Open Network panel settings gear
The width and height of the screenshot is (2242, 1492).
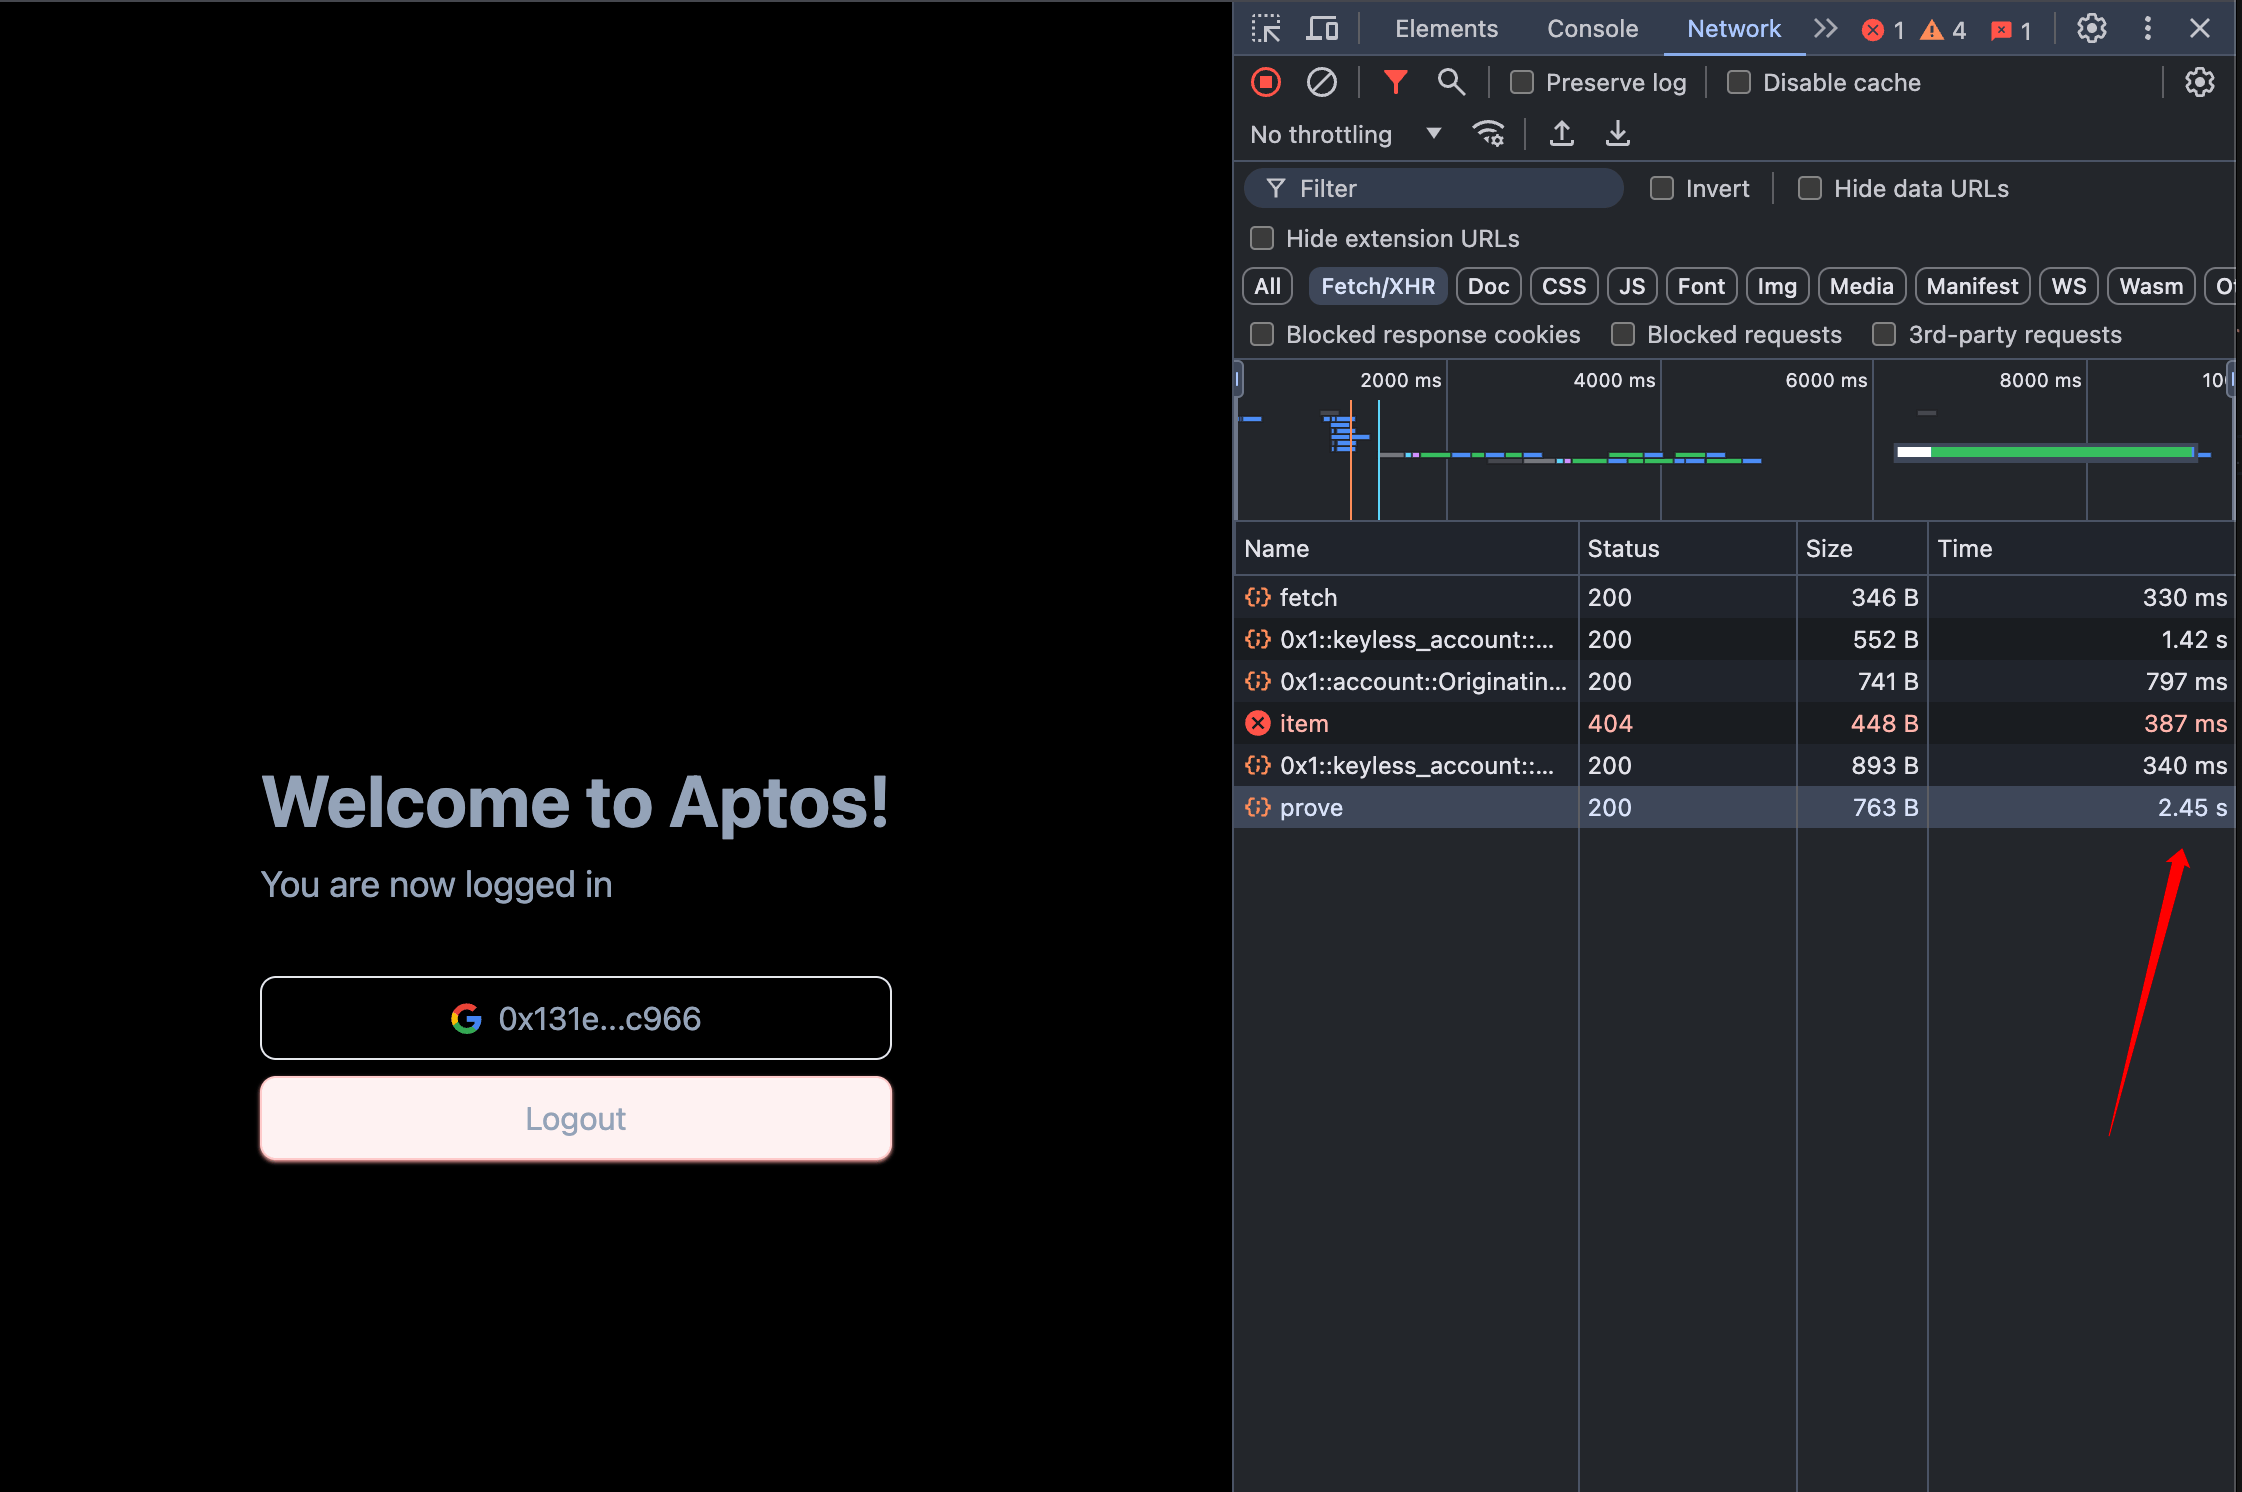2200,82
